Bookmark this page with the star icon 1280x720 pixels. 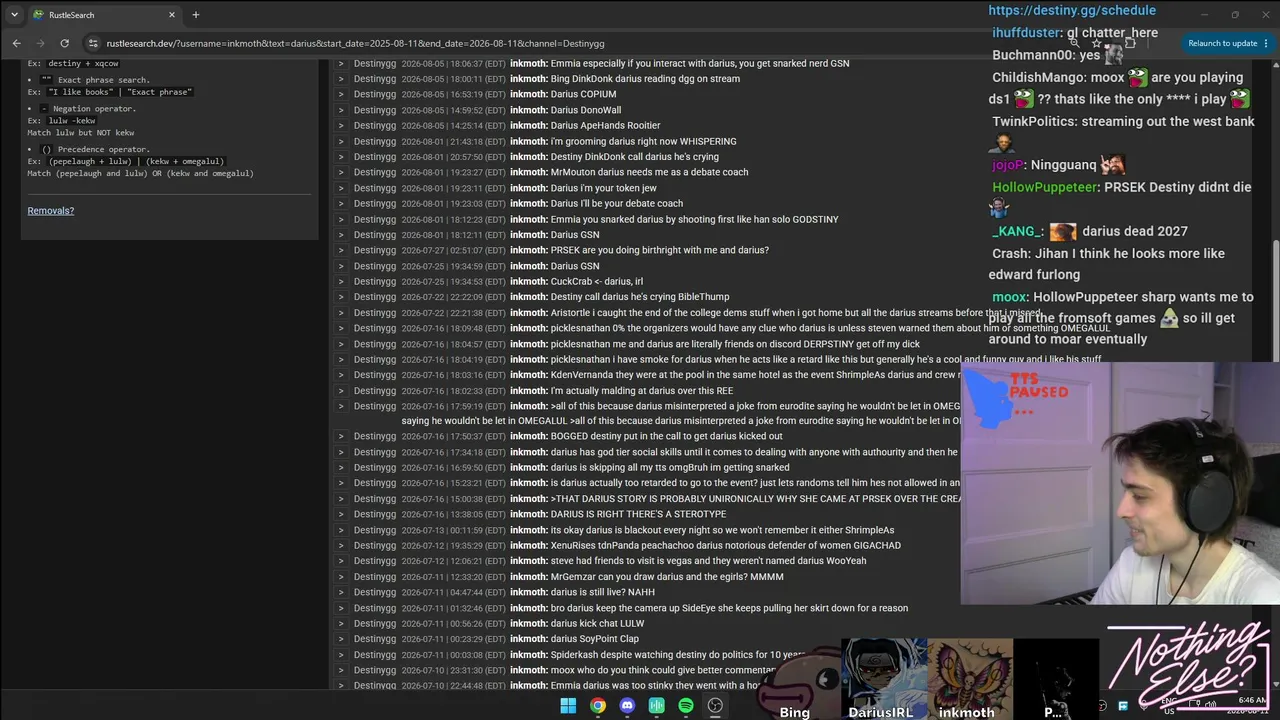(x=1096, y=43)
